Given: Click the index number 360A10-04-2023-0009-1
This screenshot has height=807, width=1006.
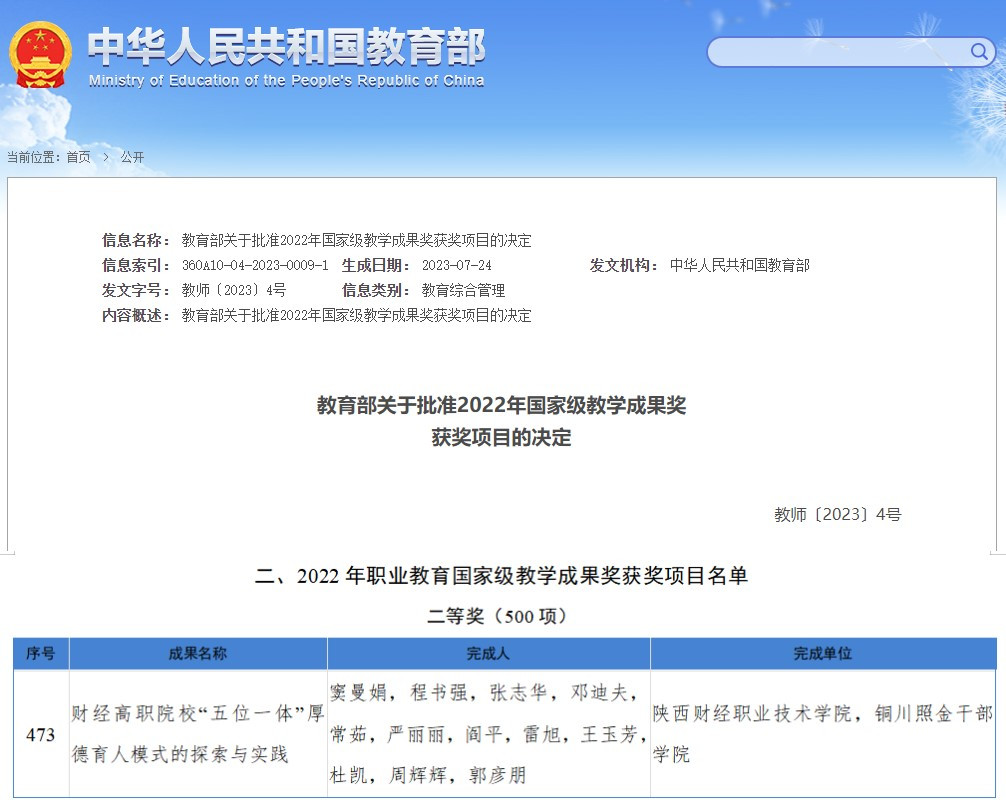Looking at the screenshot, I should 255,265.
